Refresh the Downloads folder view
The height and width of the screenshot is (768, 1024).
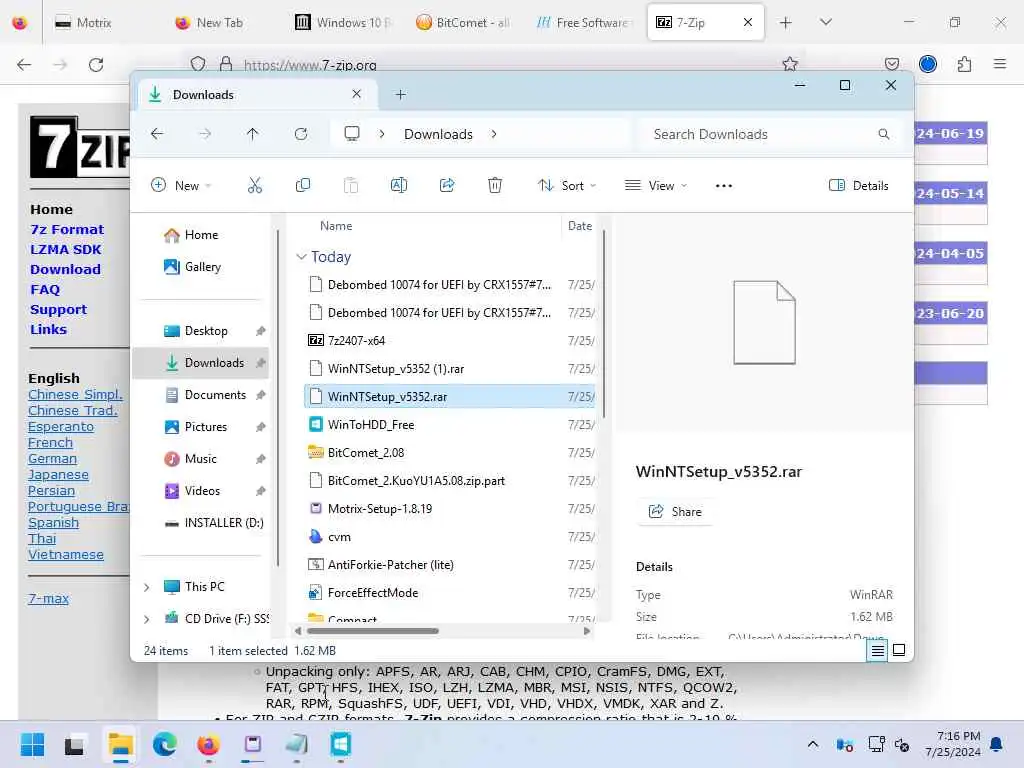[301, 134]
